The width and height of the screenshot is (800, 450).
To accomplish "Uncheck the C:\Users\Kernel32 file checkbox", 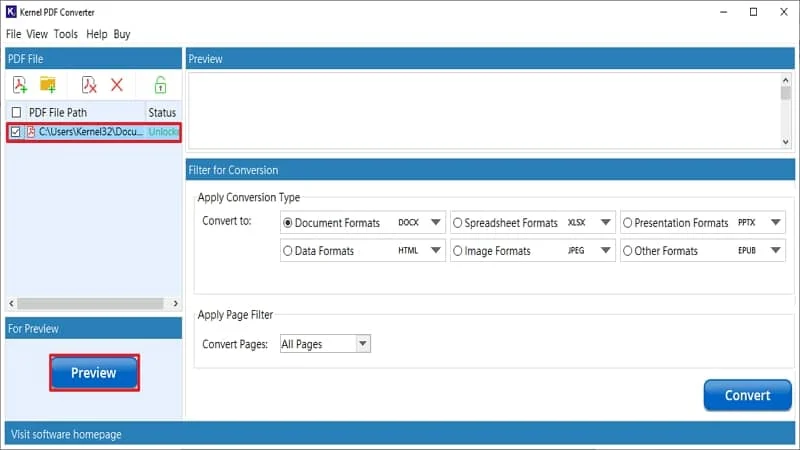I will 16,132.
